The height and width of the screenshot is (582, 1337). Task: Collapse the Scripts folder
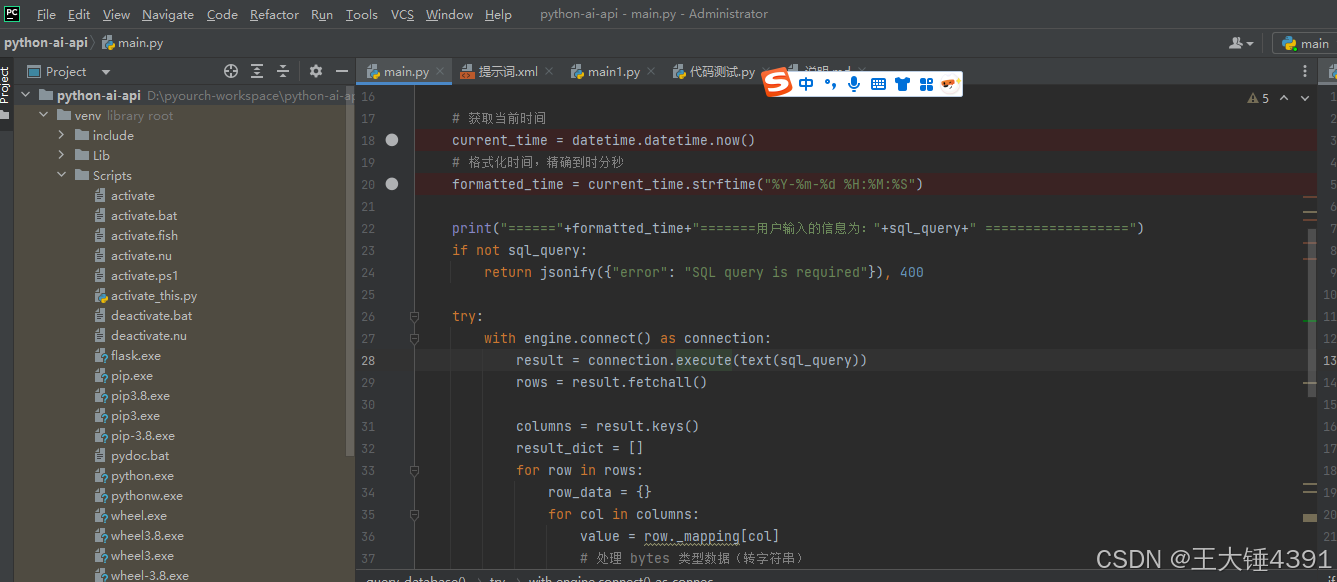click(60, 175)
